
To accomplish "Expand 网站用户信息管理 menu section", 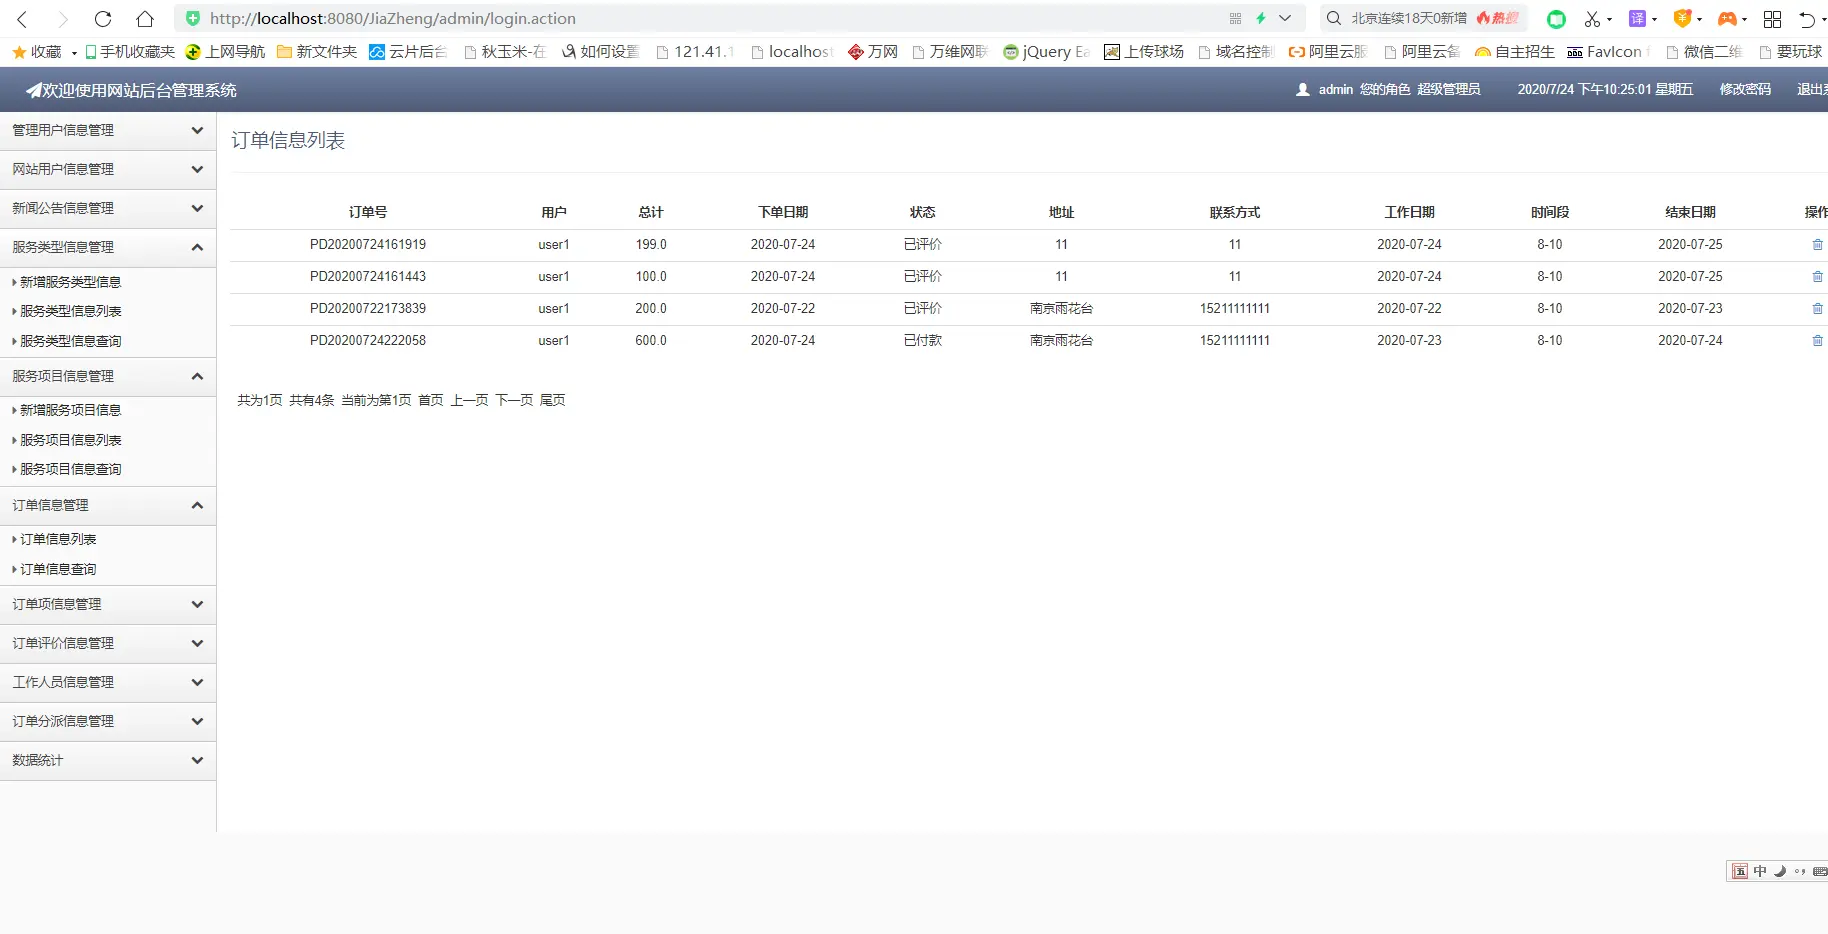I will coord(108,170).
